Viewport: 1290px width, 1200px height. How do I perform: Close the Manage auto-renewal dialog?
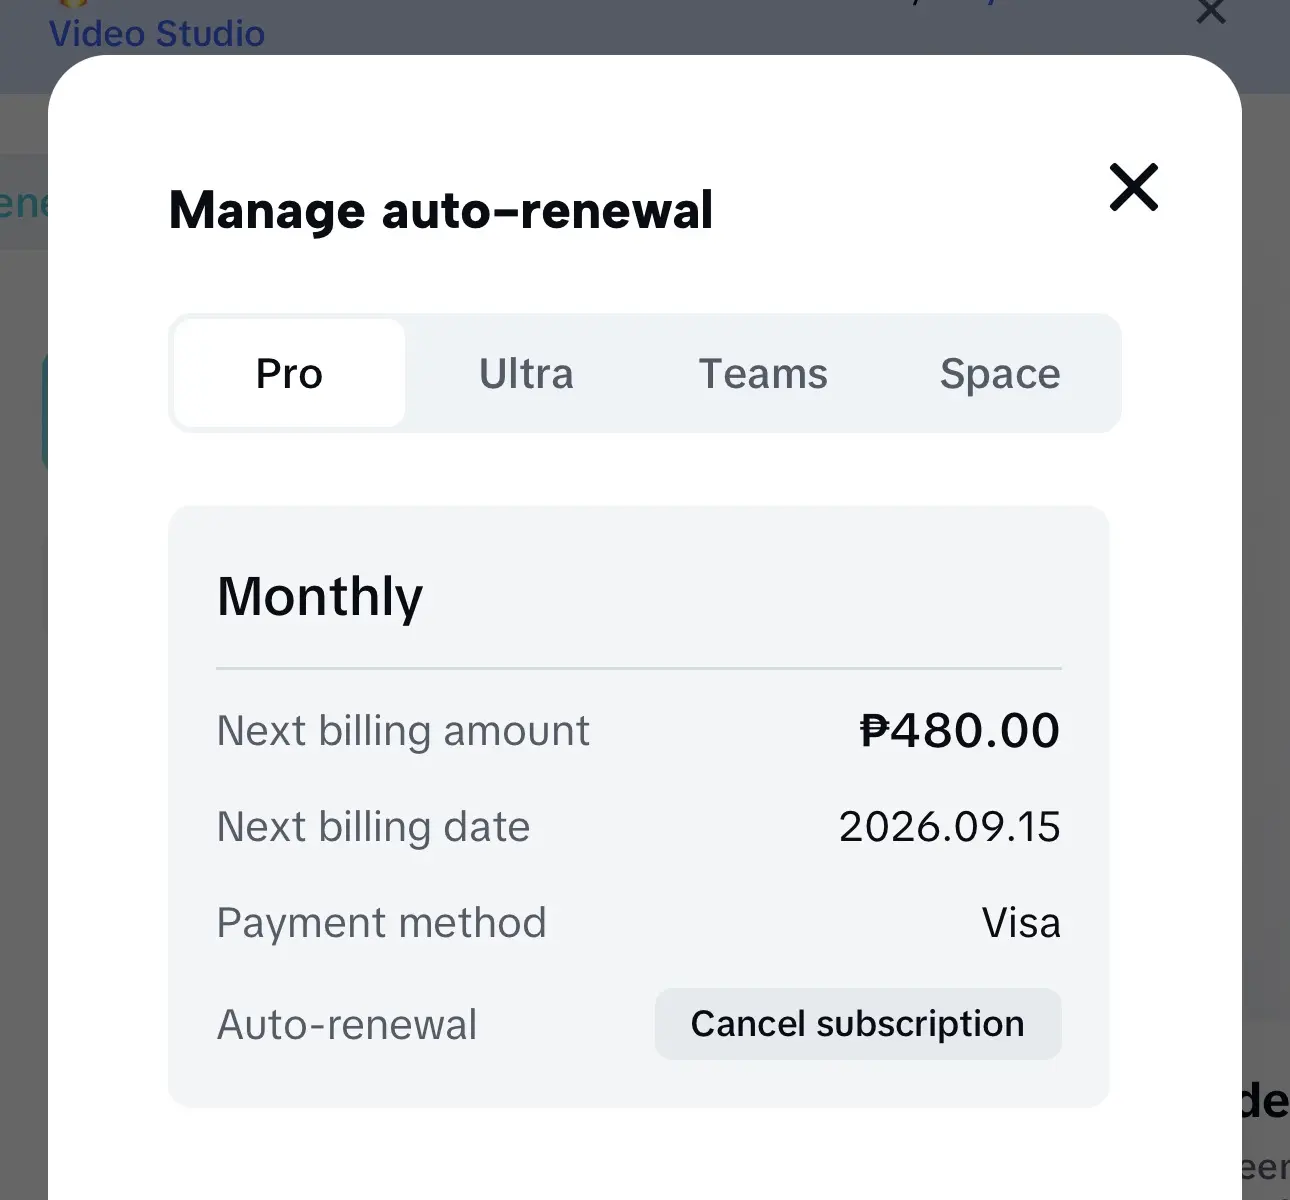[1133, 187]
